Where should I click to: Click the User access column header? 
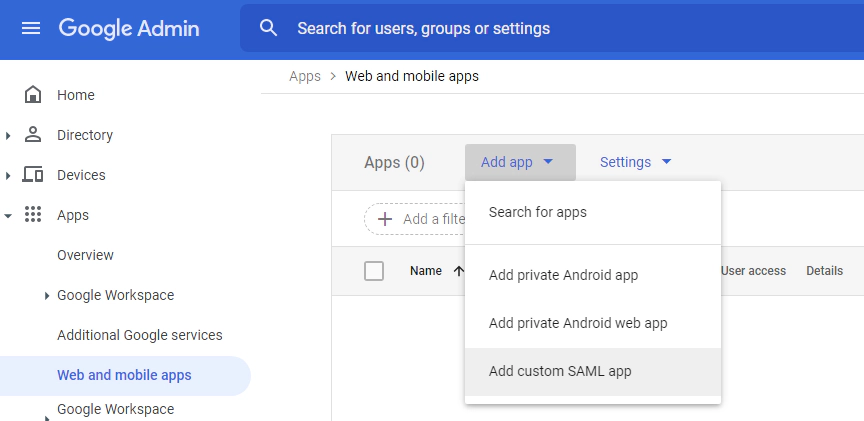(753, 271)
